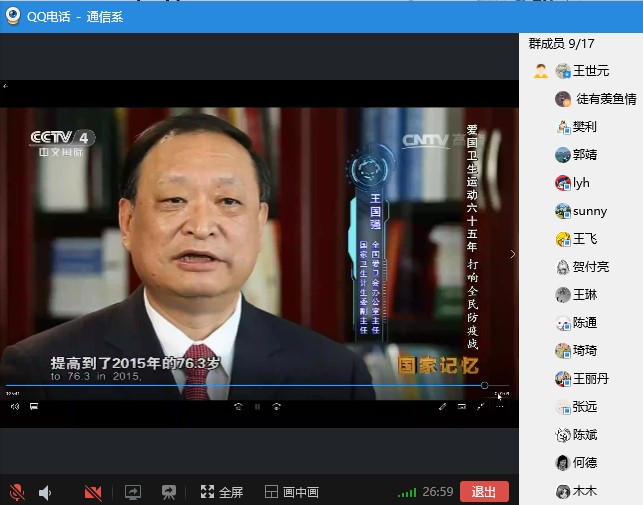643x505 pixels.
Task: Select member 王世元 in the list
Action: (x=590, y=71)
